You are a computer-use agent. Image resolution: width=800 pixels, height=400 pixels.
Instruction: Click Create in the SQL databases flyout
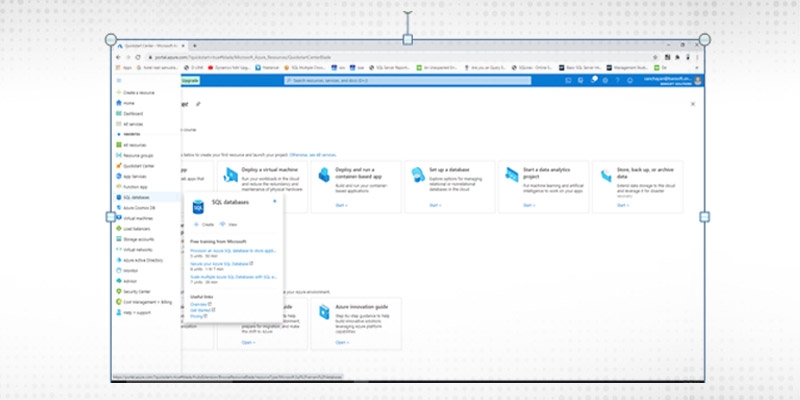[204, 224]
